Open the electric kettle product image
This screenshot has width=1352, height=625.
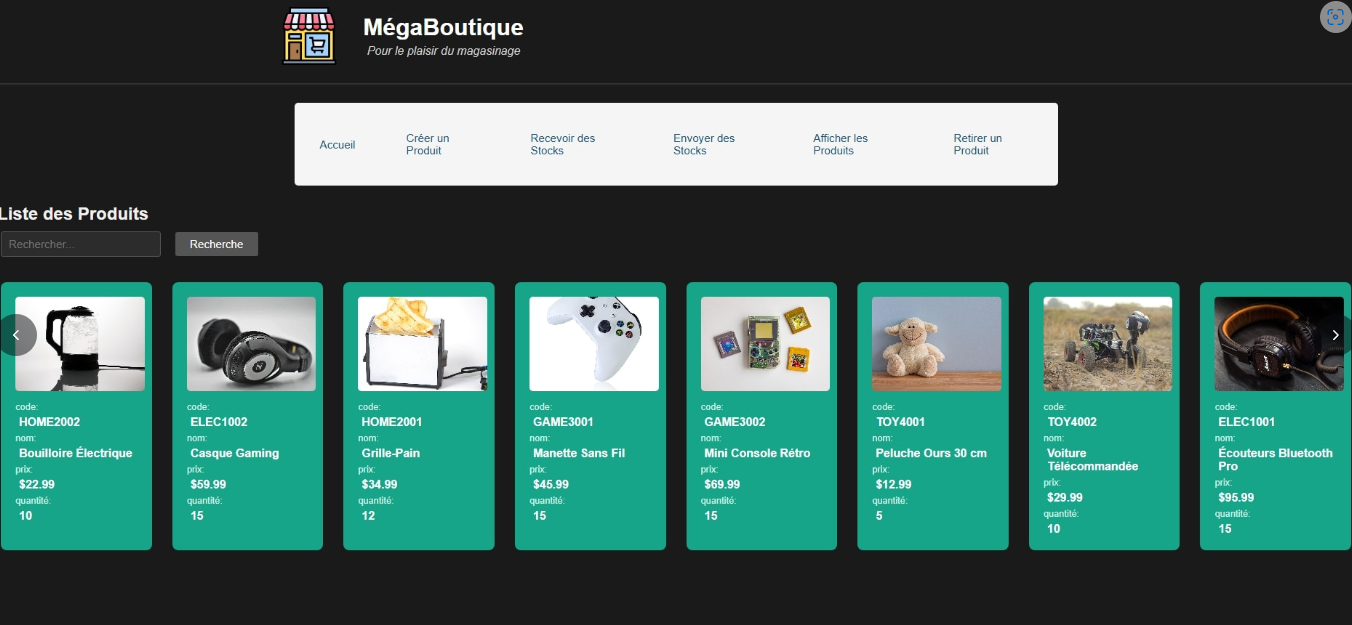[x=80, y=344]
